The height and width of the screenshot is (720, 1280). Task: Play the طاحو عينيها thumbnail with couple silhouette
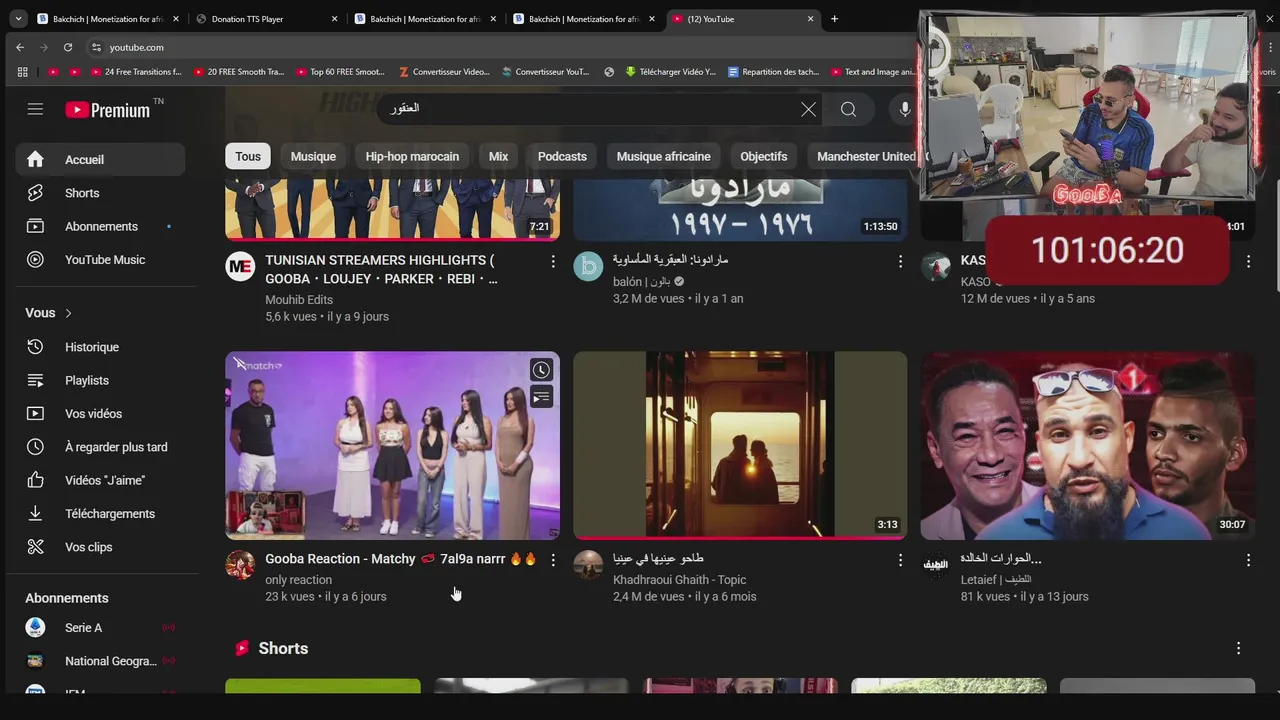(x=740, y=445)
